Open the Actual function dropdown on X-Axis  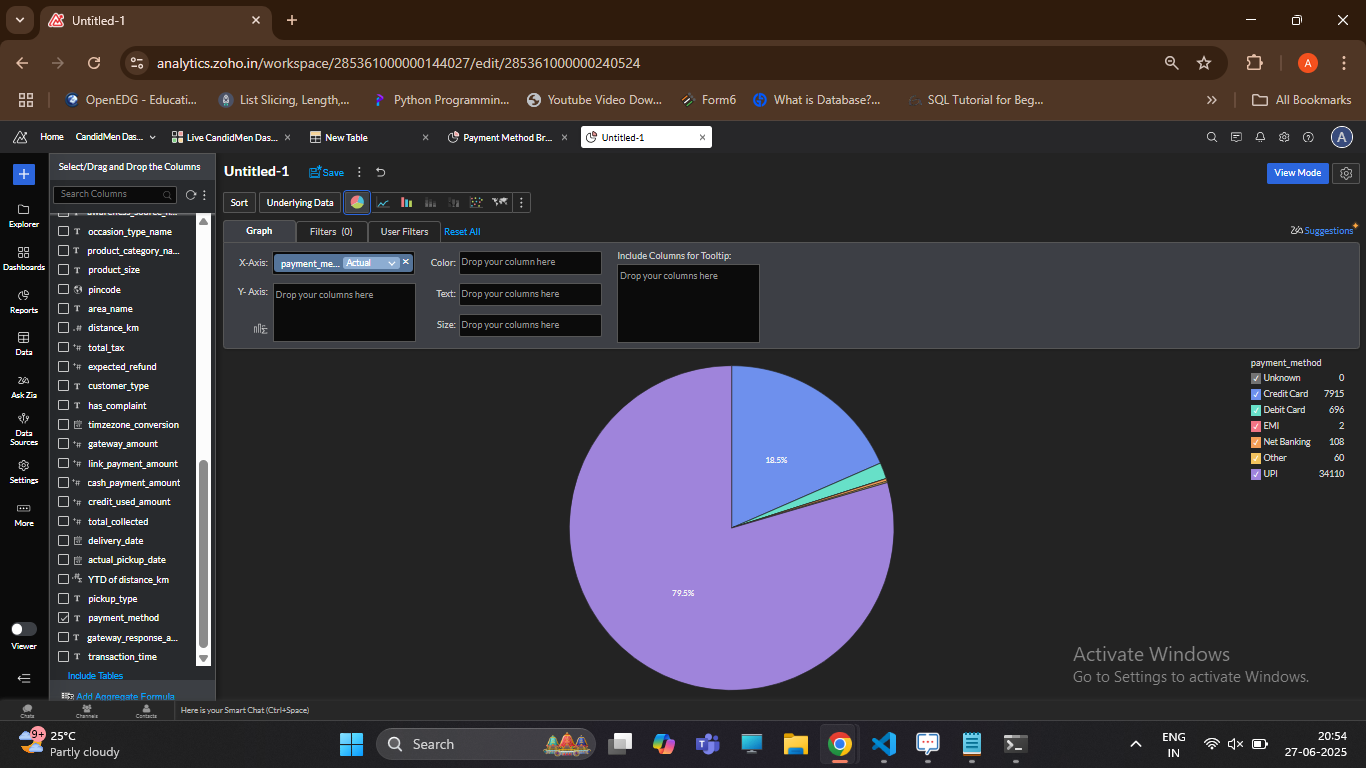(x=371, y=263)
